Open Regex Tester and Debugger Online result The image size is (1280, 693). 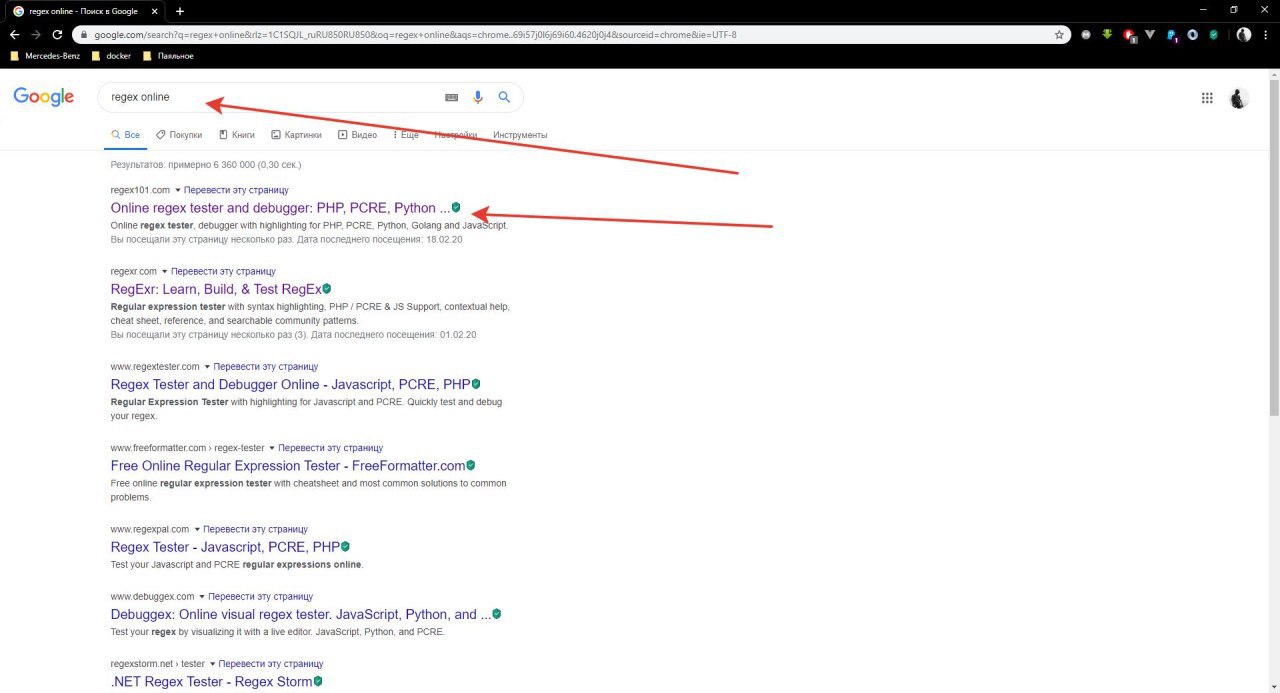coord(290,384)
